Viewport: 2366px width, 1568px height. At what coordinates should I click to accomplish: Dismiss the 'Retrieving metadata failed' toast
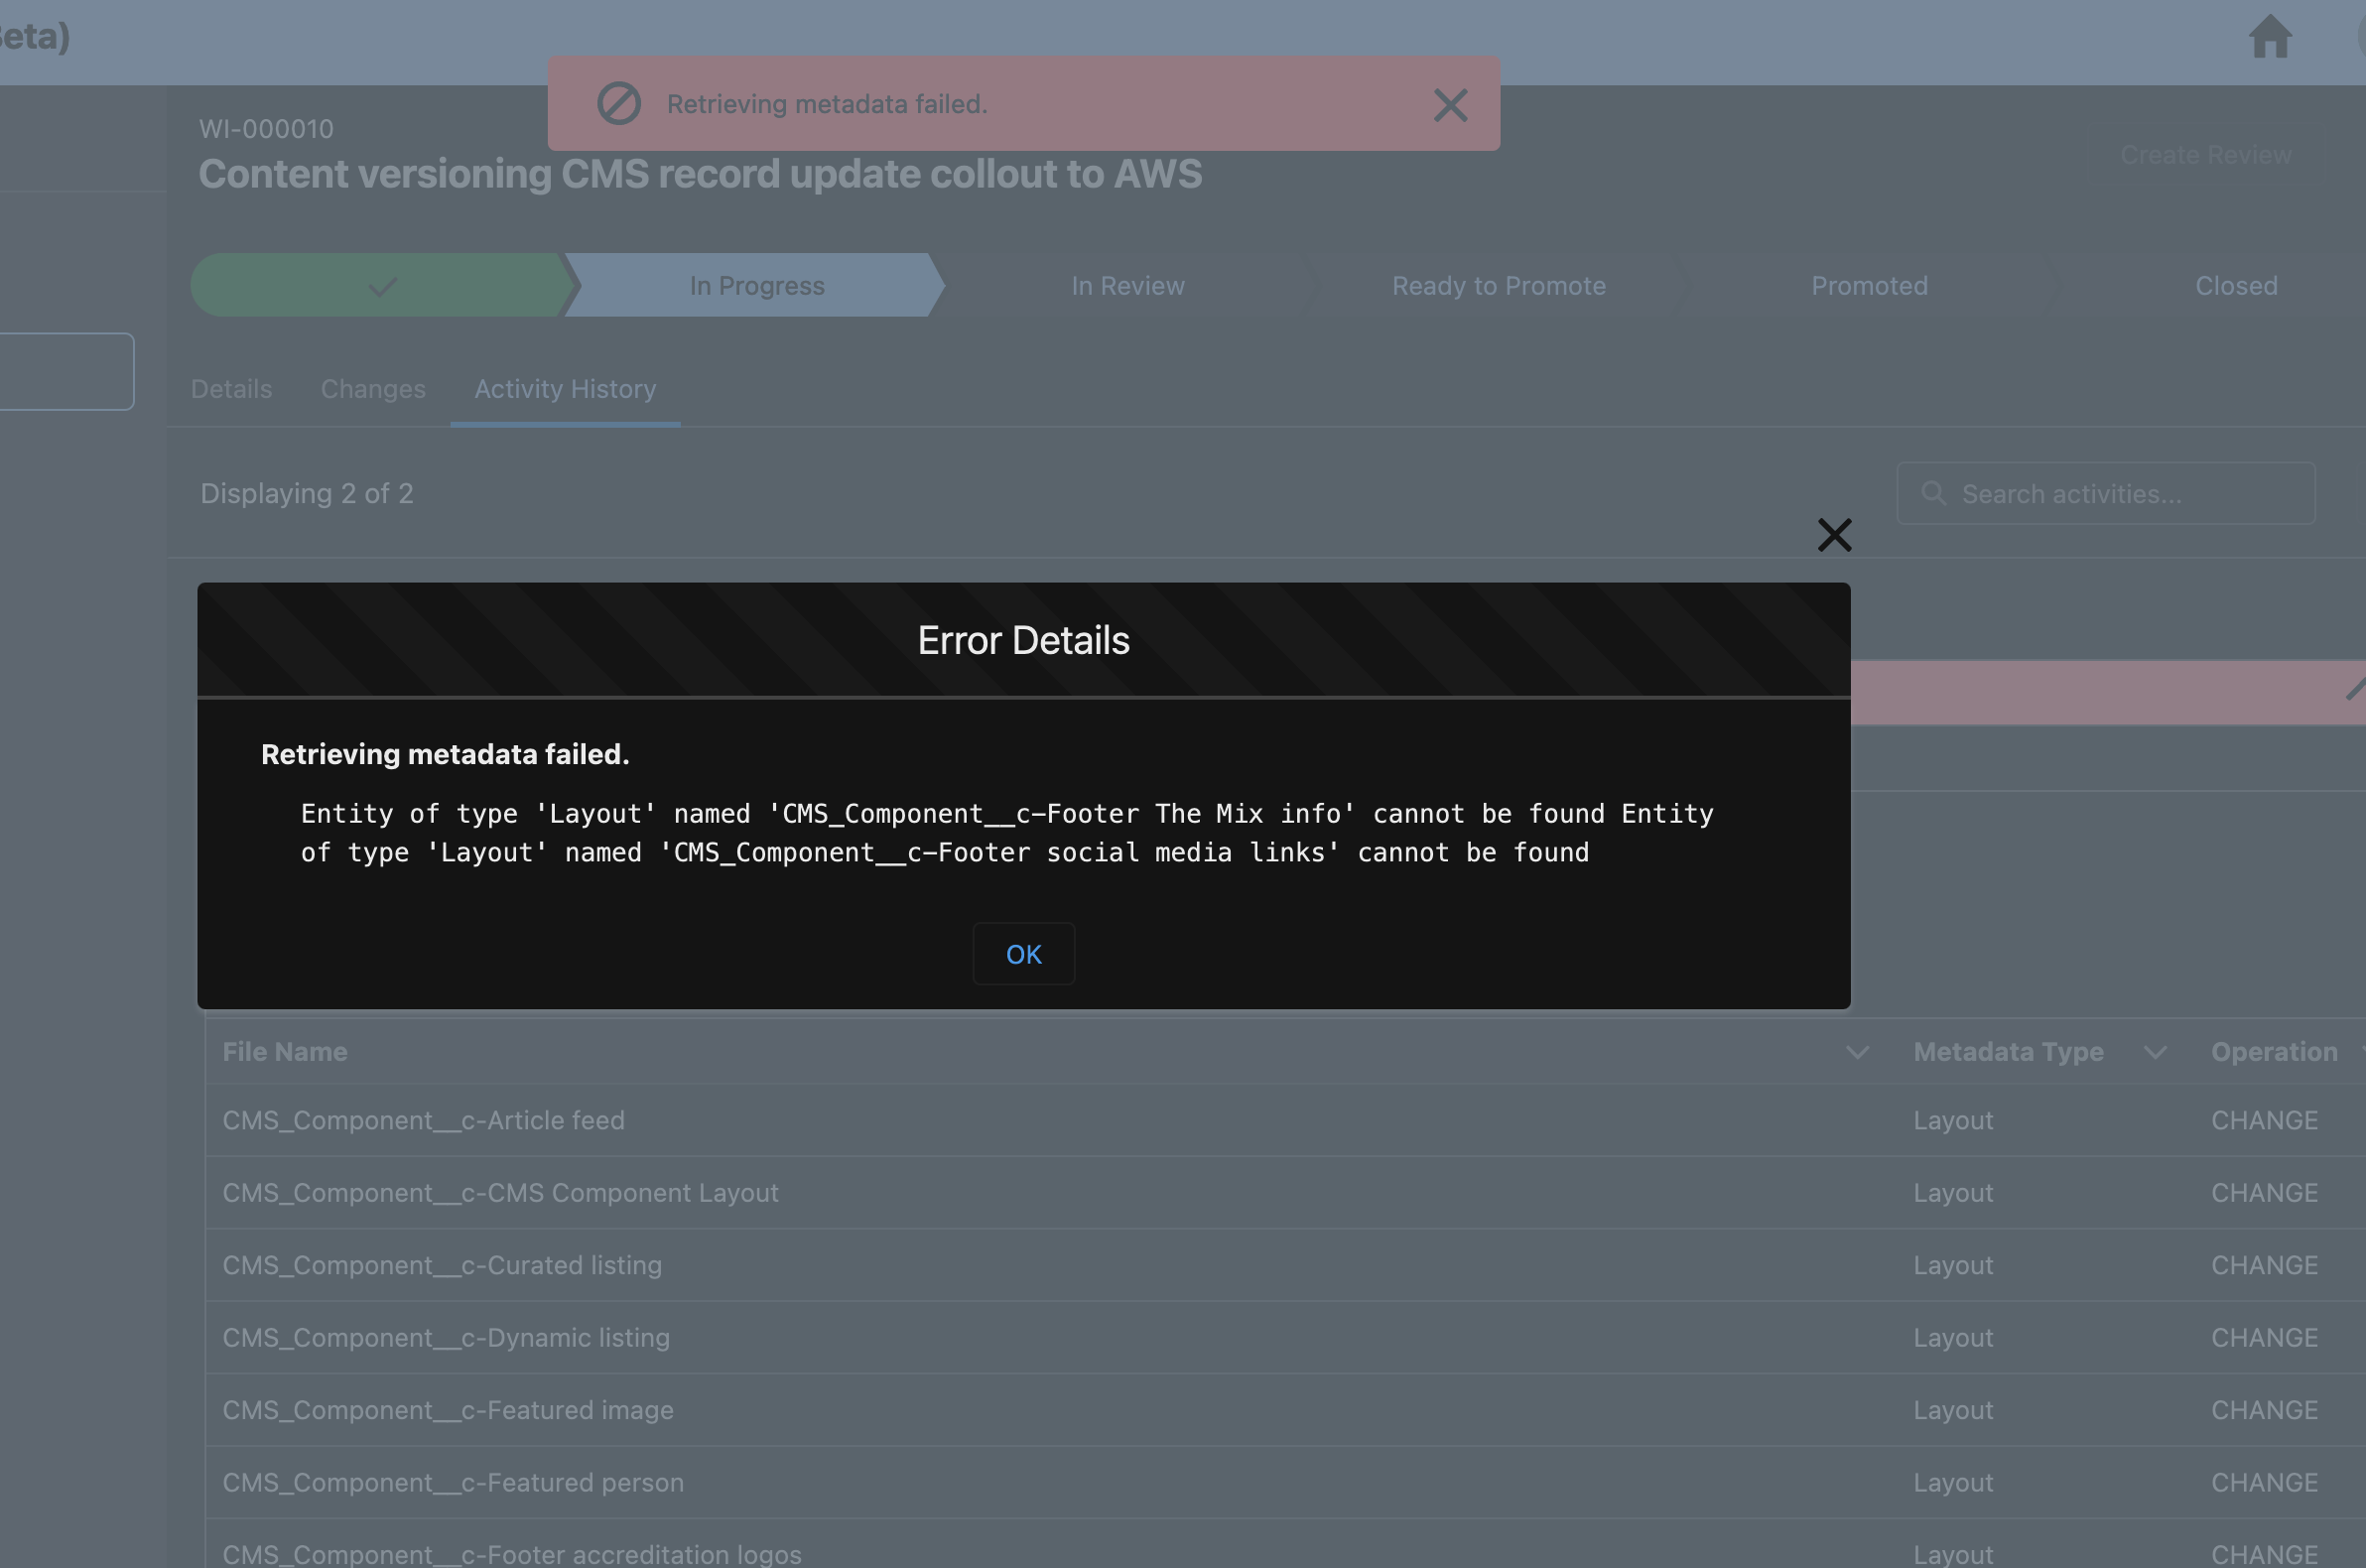coord(1449,105)
